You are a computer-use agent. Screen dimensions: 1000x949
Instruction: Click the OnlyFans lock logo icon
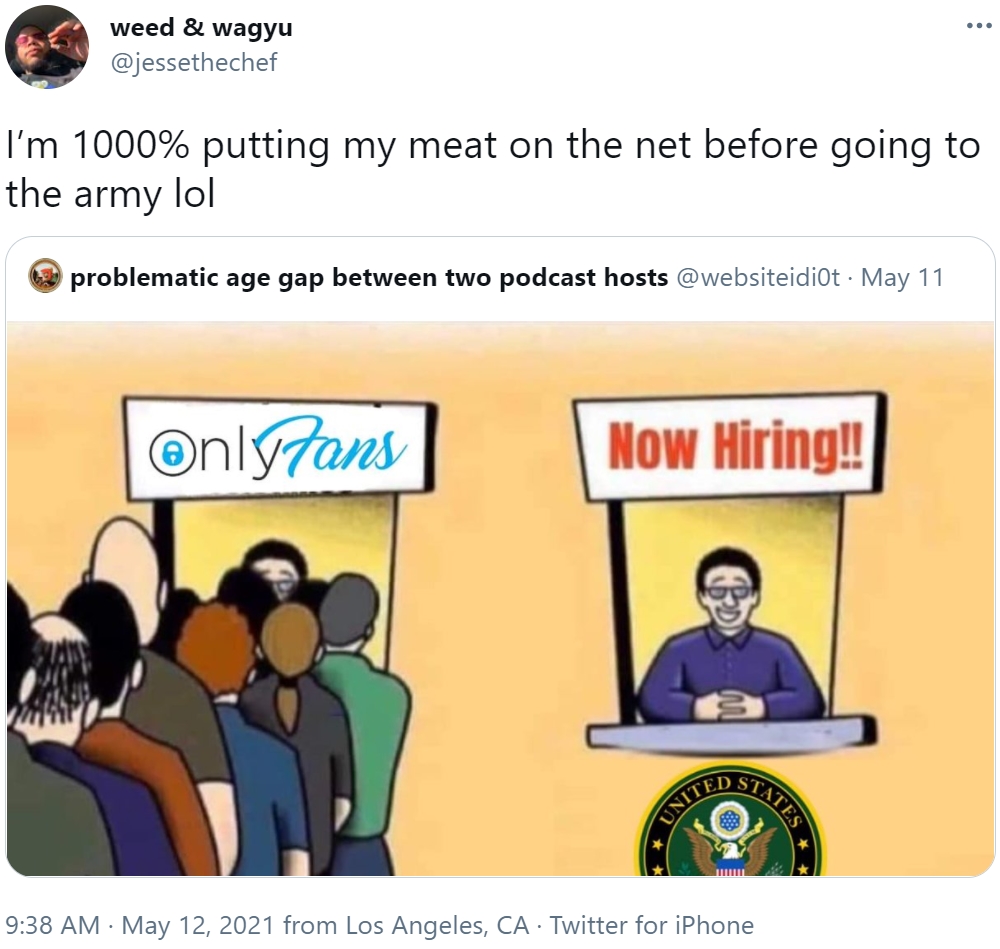[167, 453]
